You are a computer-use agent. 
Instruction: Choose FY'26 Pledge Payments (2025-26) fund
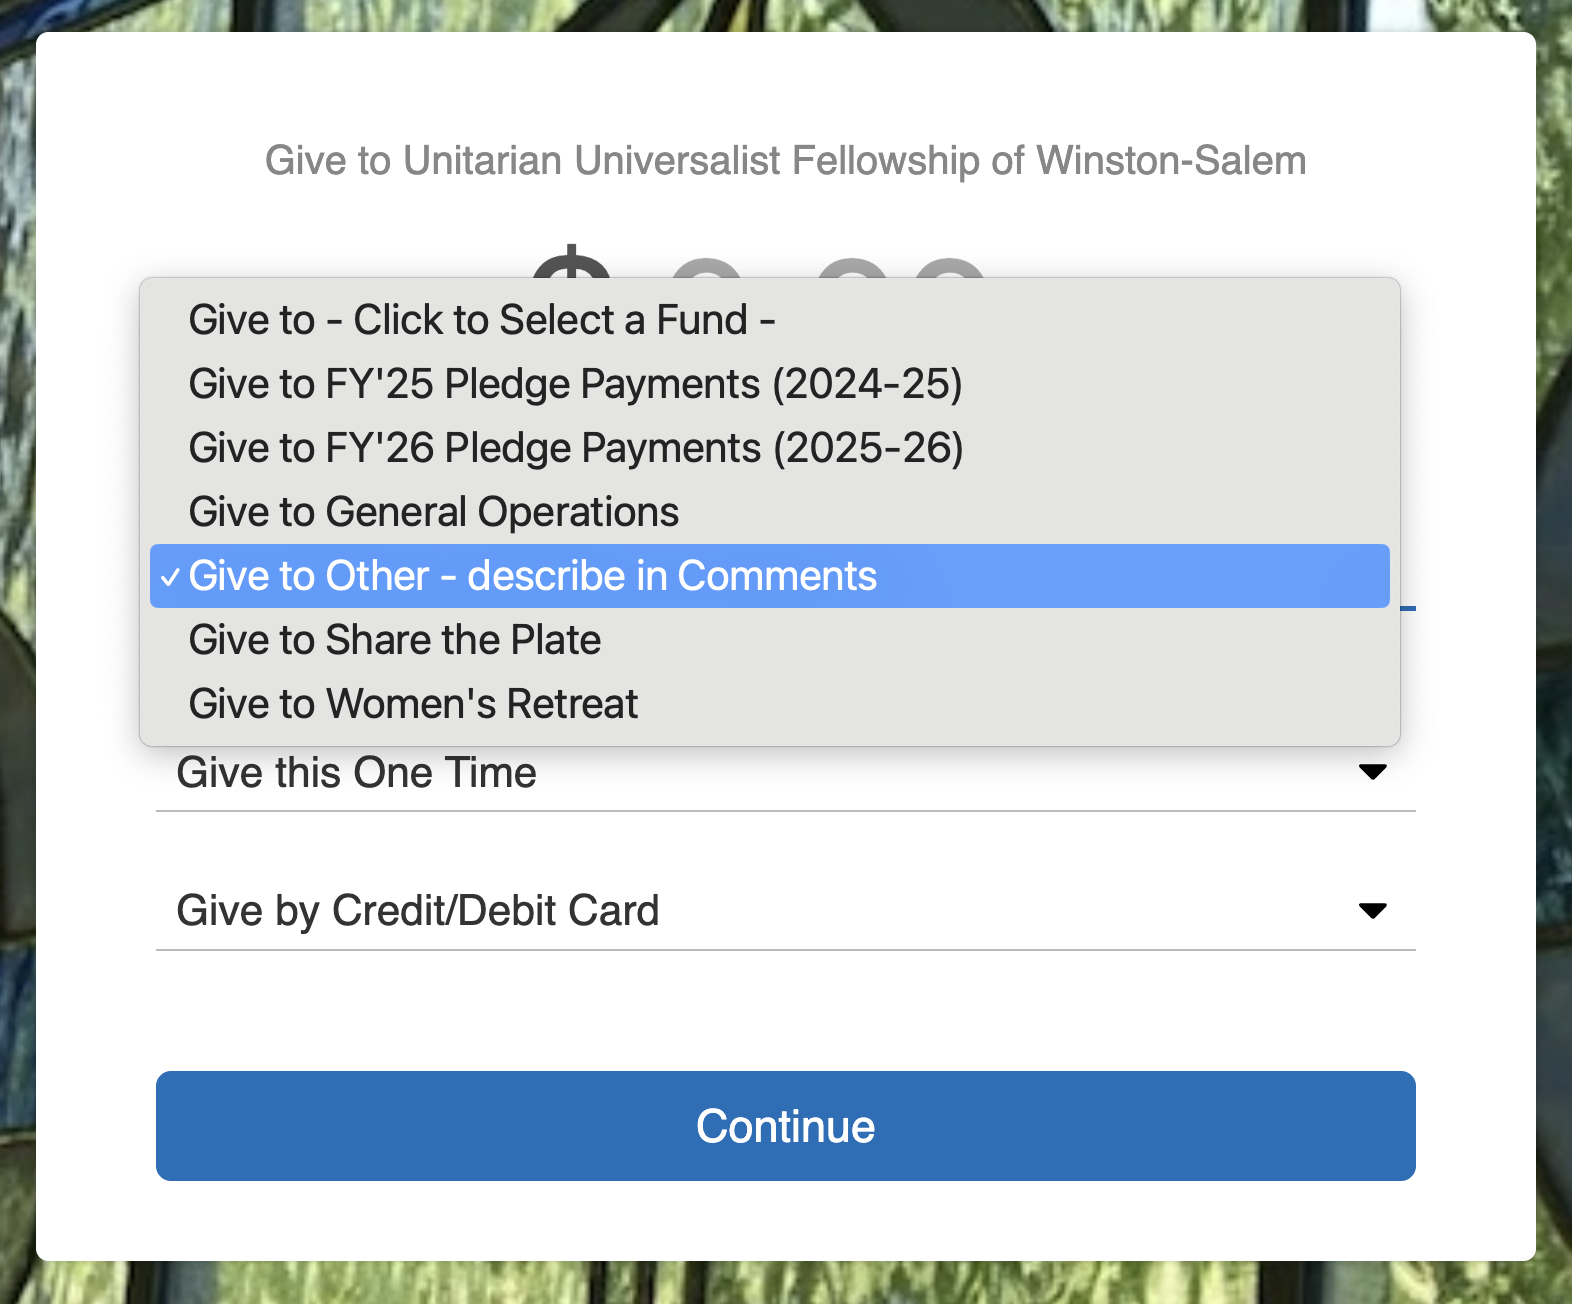tap(575, 448)
